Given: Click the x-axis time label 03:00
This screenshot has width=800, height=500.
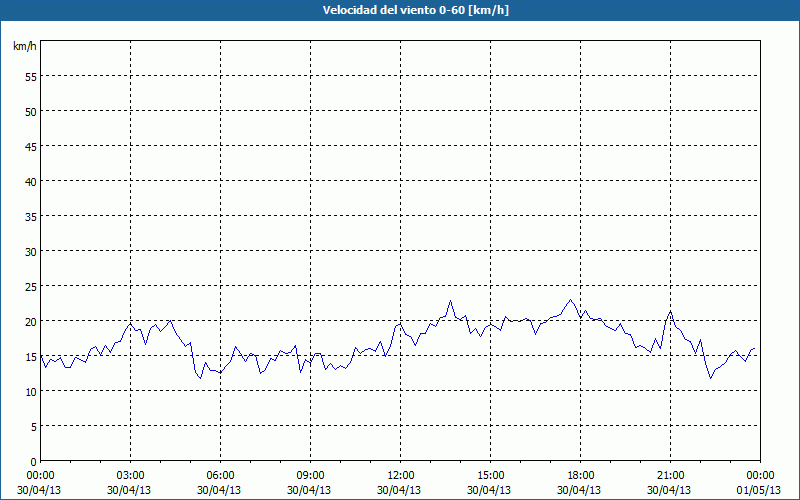Looking at the screenshot, I should tap(131, 476).
